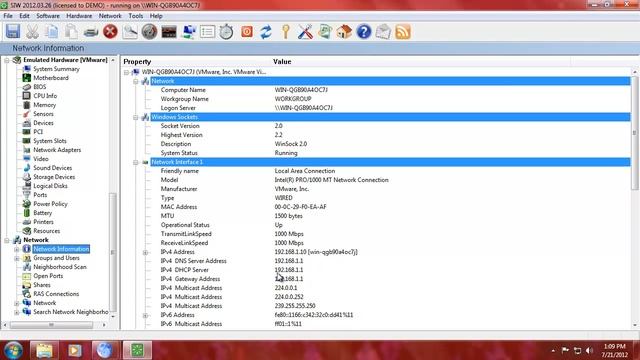The image size is (640, 360).
Task: Click the 1500 bytes MTU value
Action: (x=288, y=216)
